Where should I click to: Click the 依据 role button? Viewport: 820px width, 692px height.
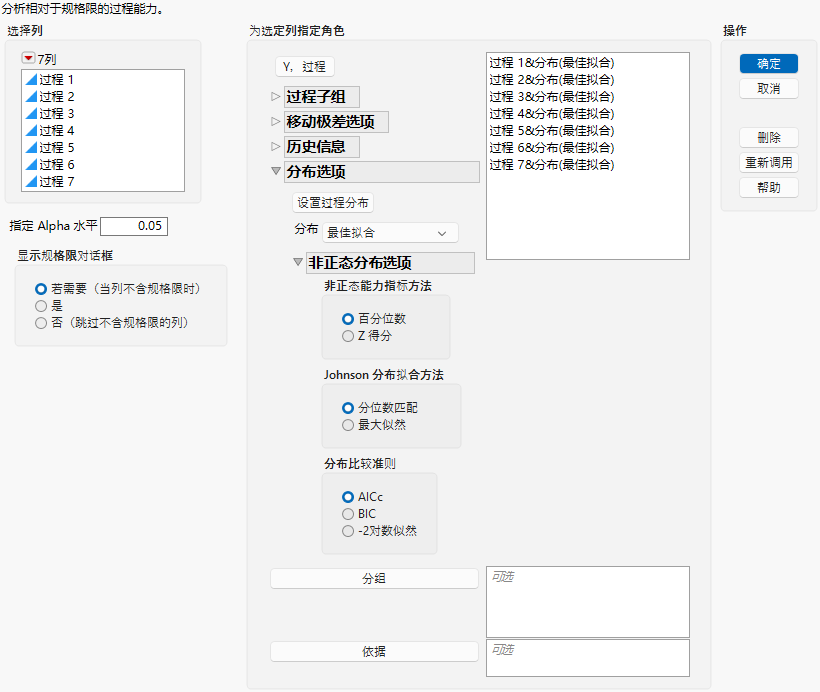374,651
